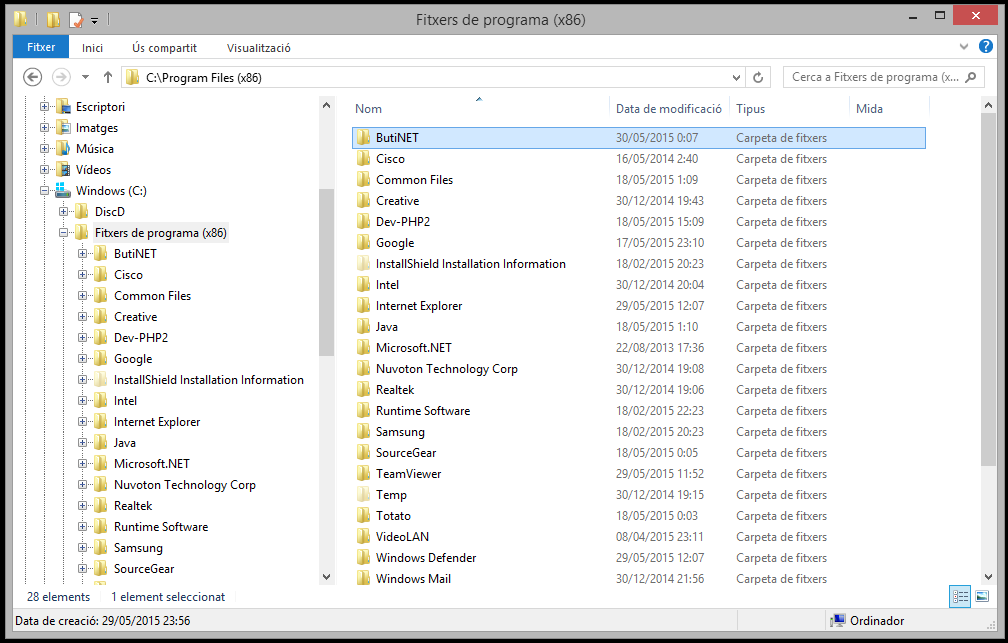Select TeamViewer folder row

click(639, 474)
